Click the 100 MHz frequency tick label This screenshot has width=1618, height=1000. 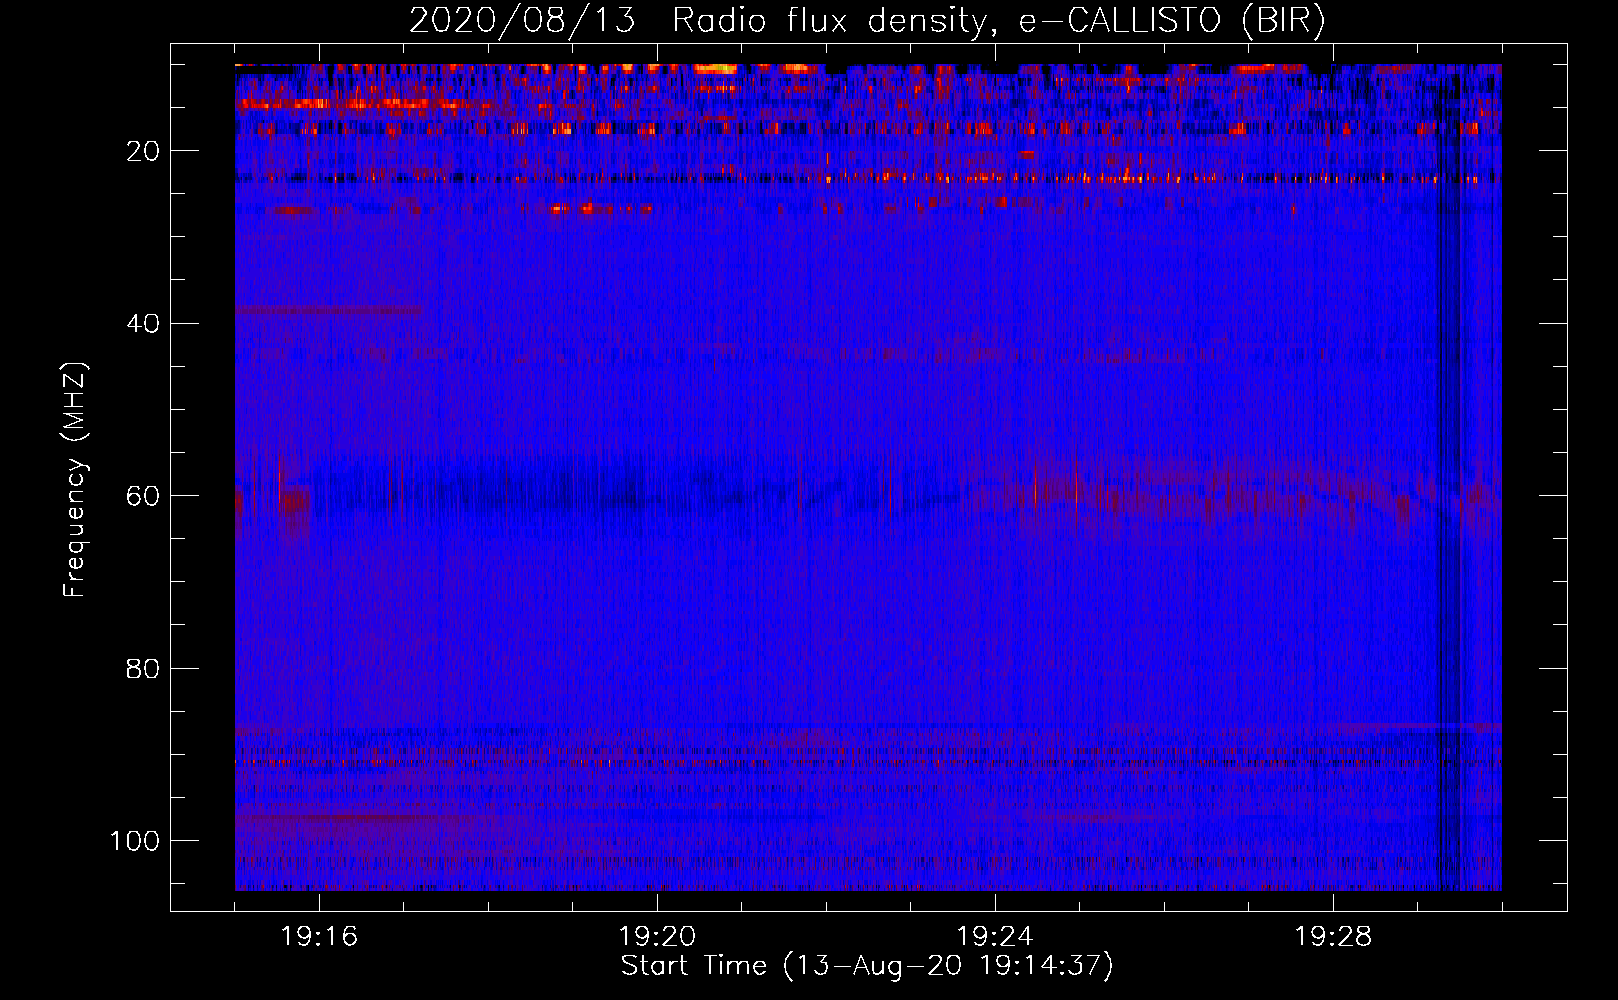click(x=135, y=841)
